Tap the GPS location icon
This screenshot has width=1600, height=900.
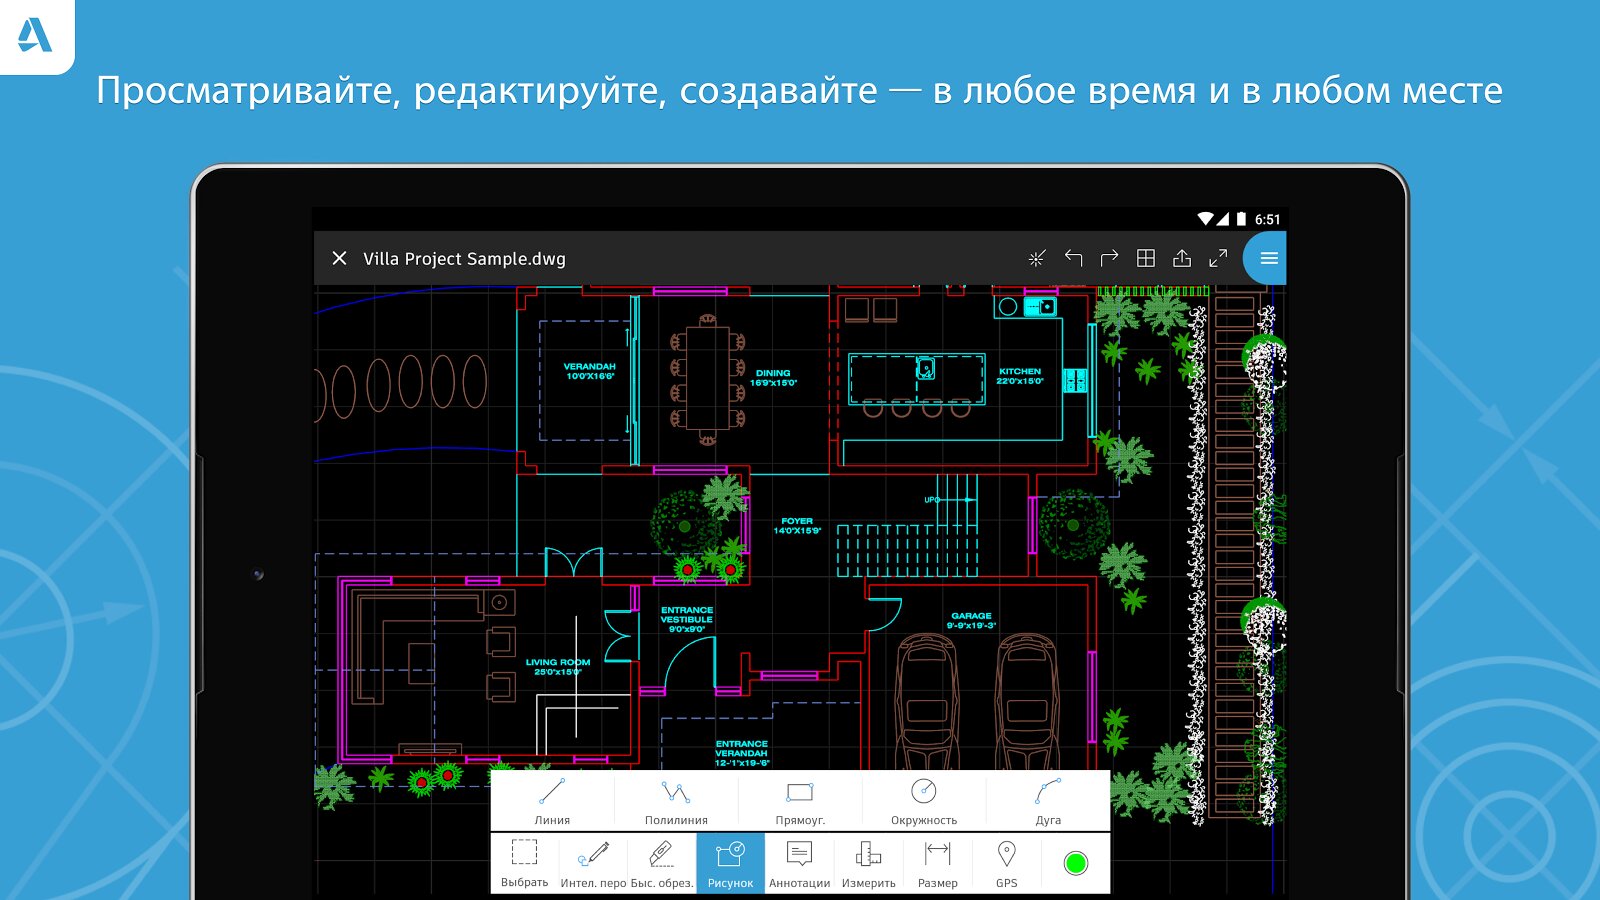coord(1006,863)
